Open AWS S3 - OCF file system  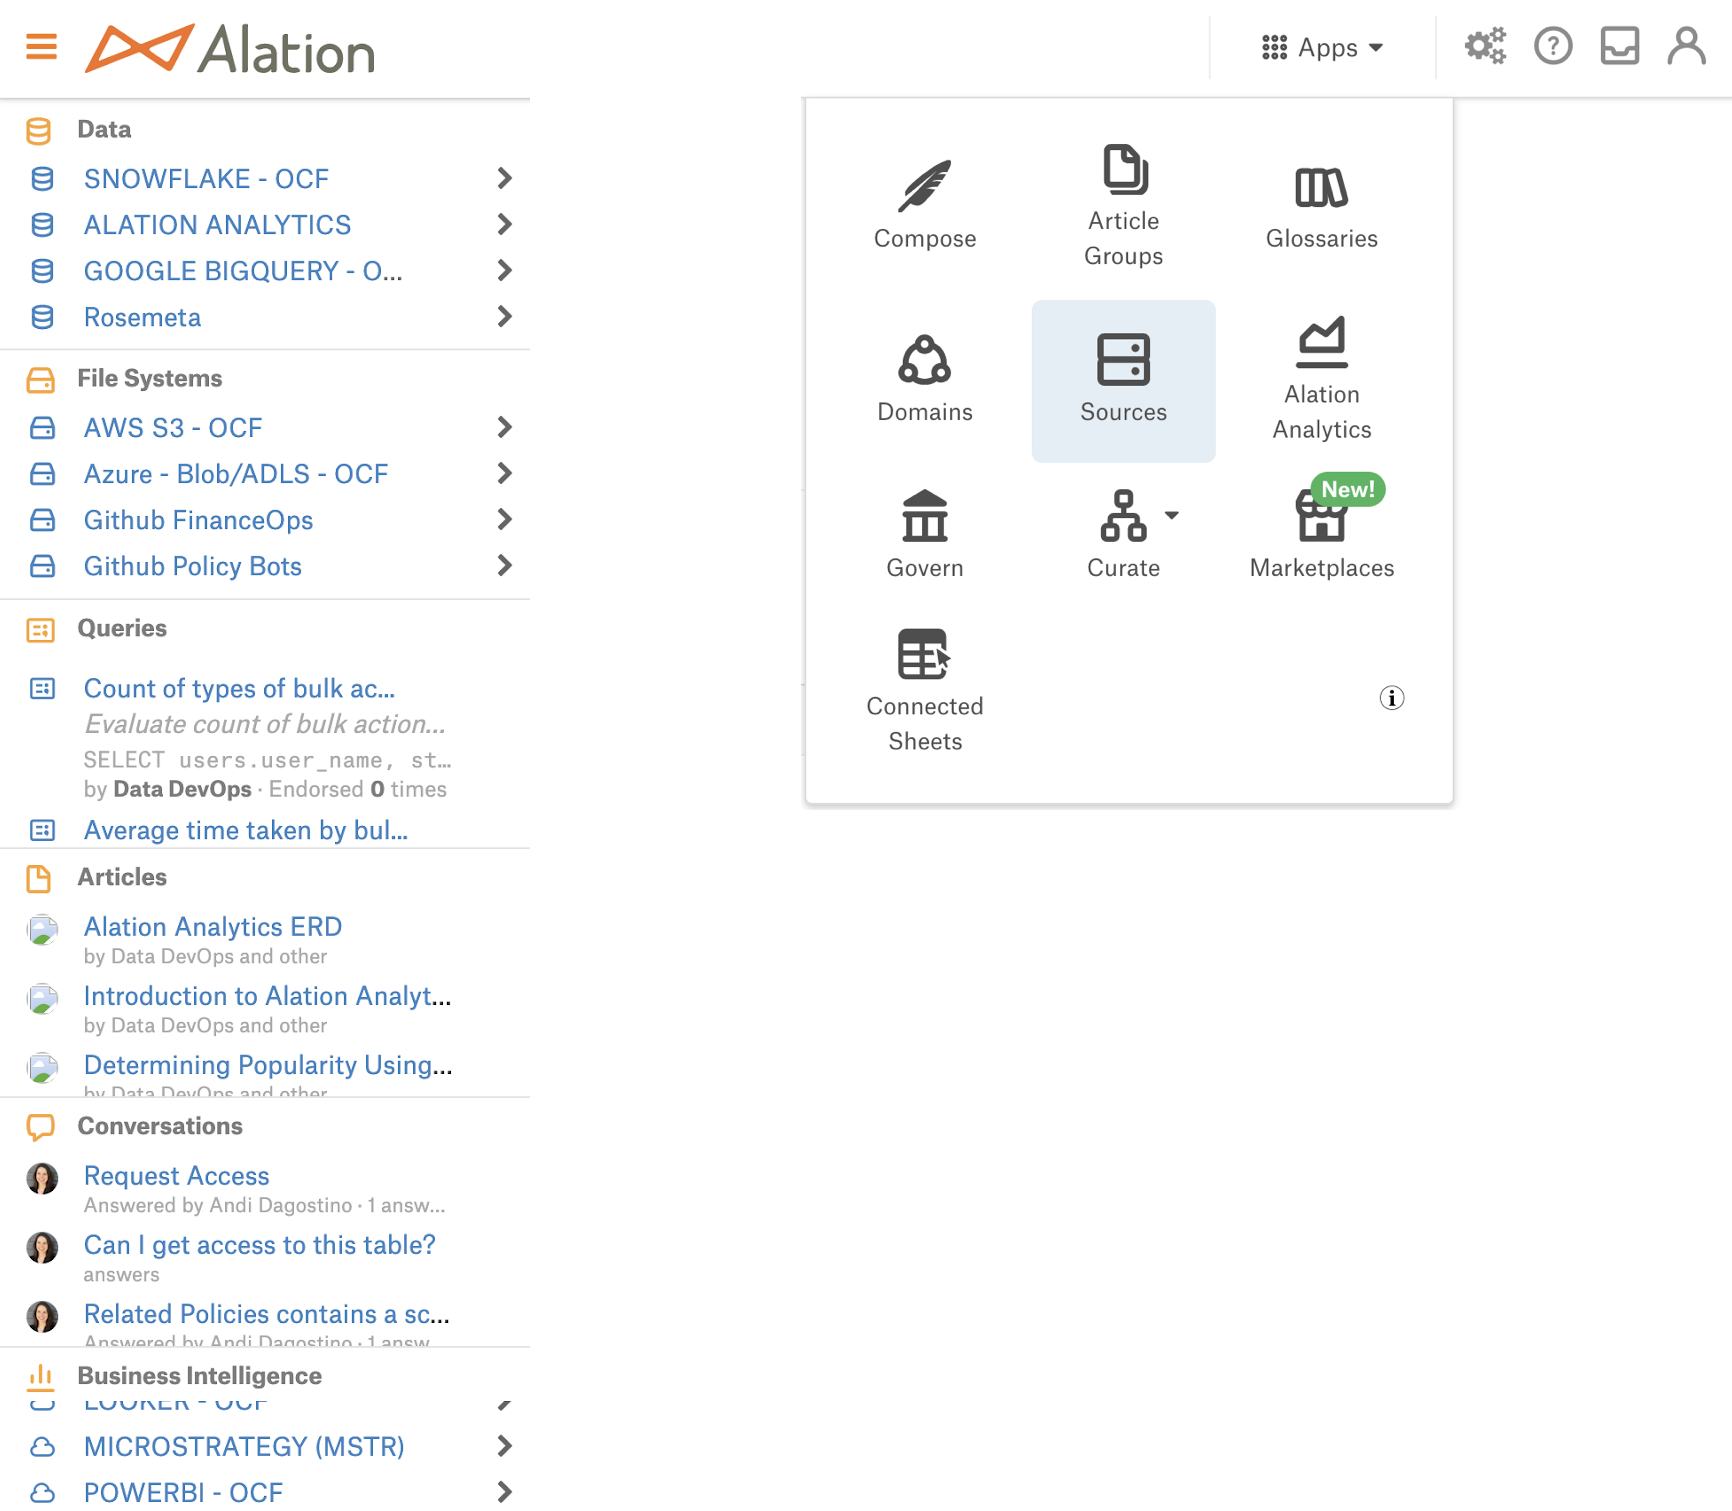[173, 428]
